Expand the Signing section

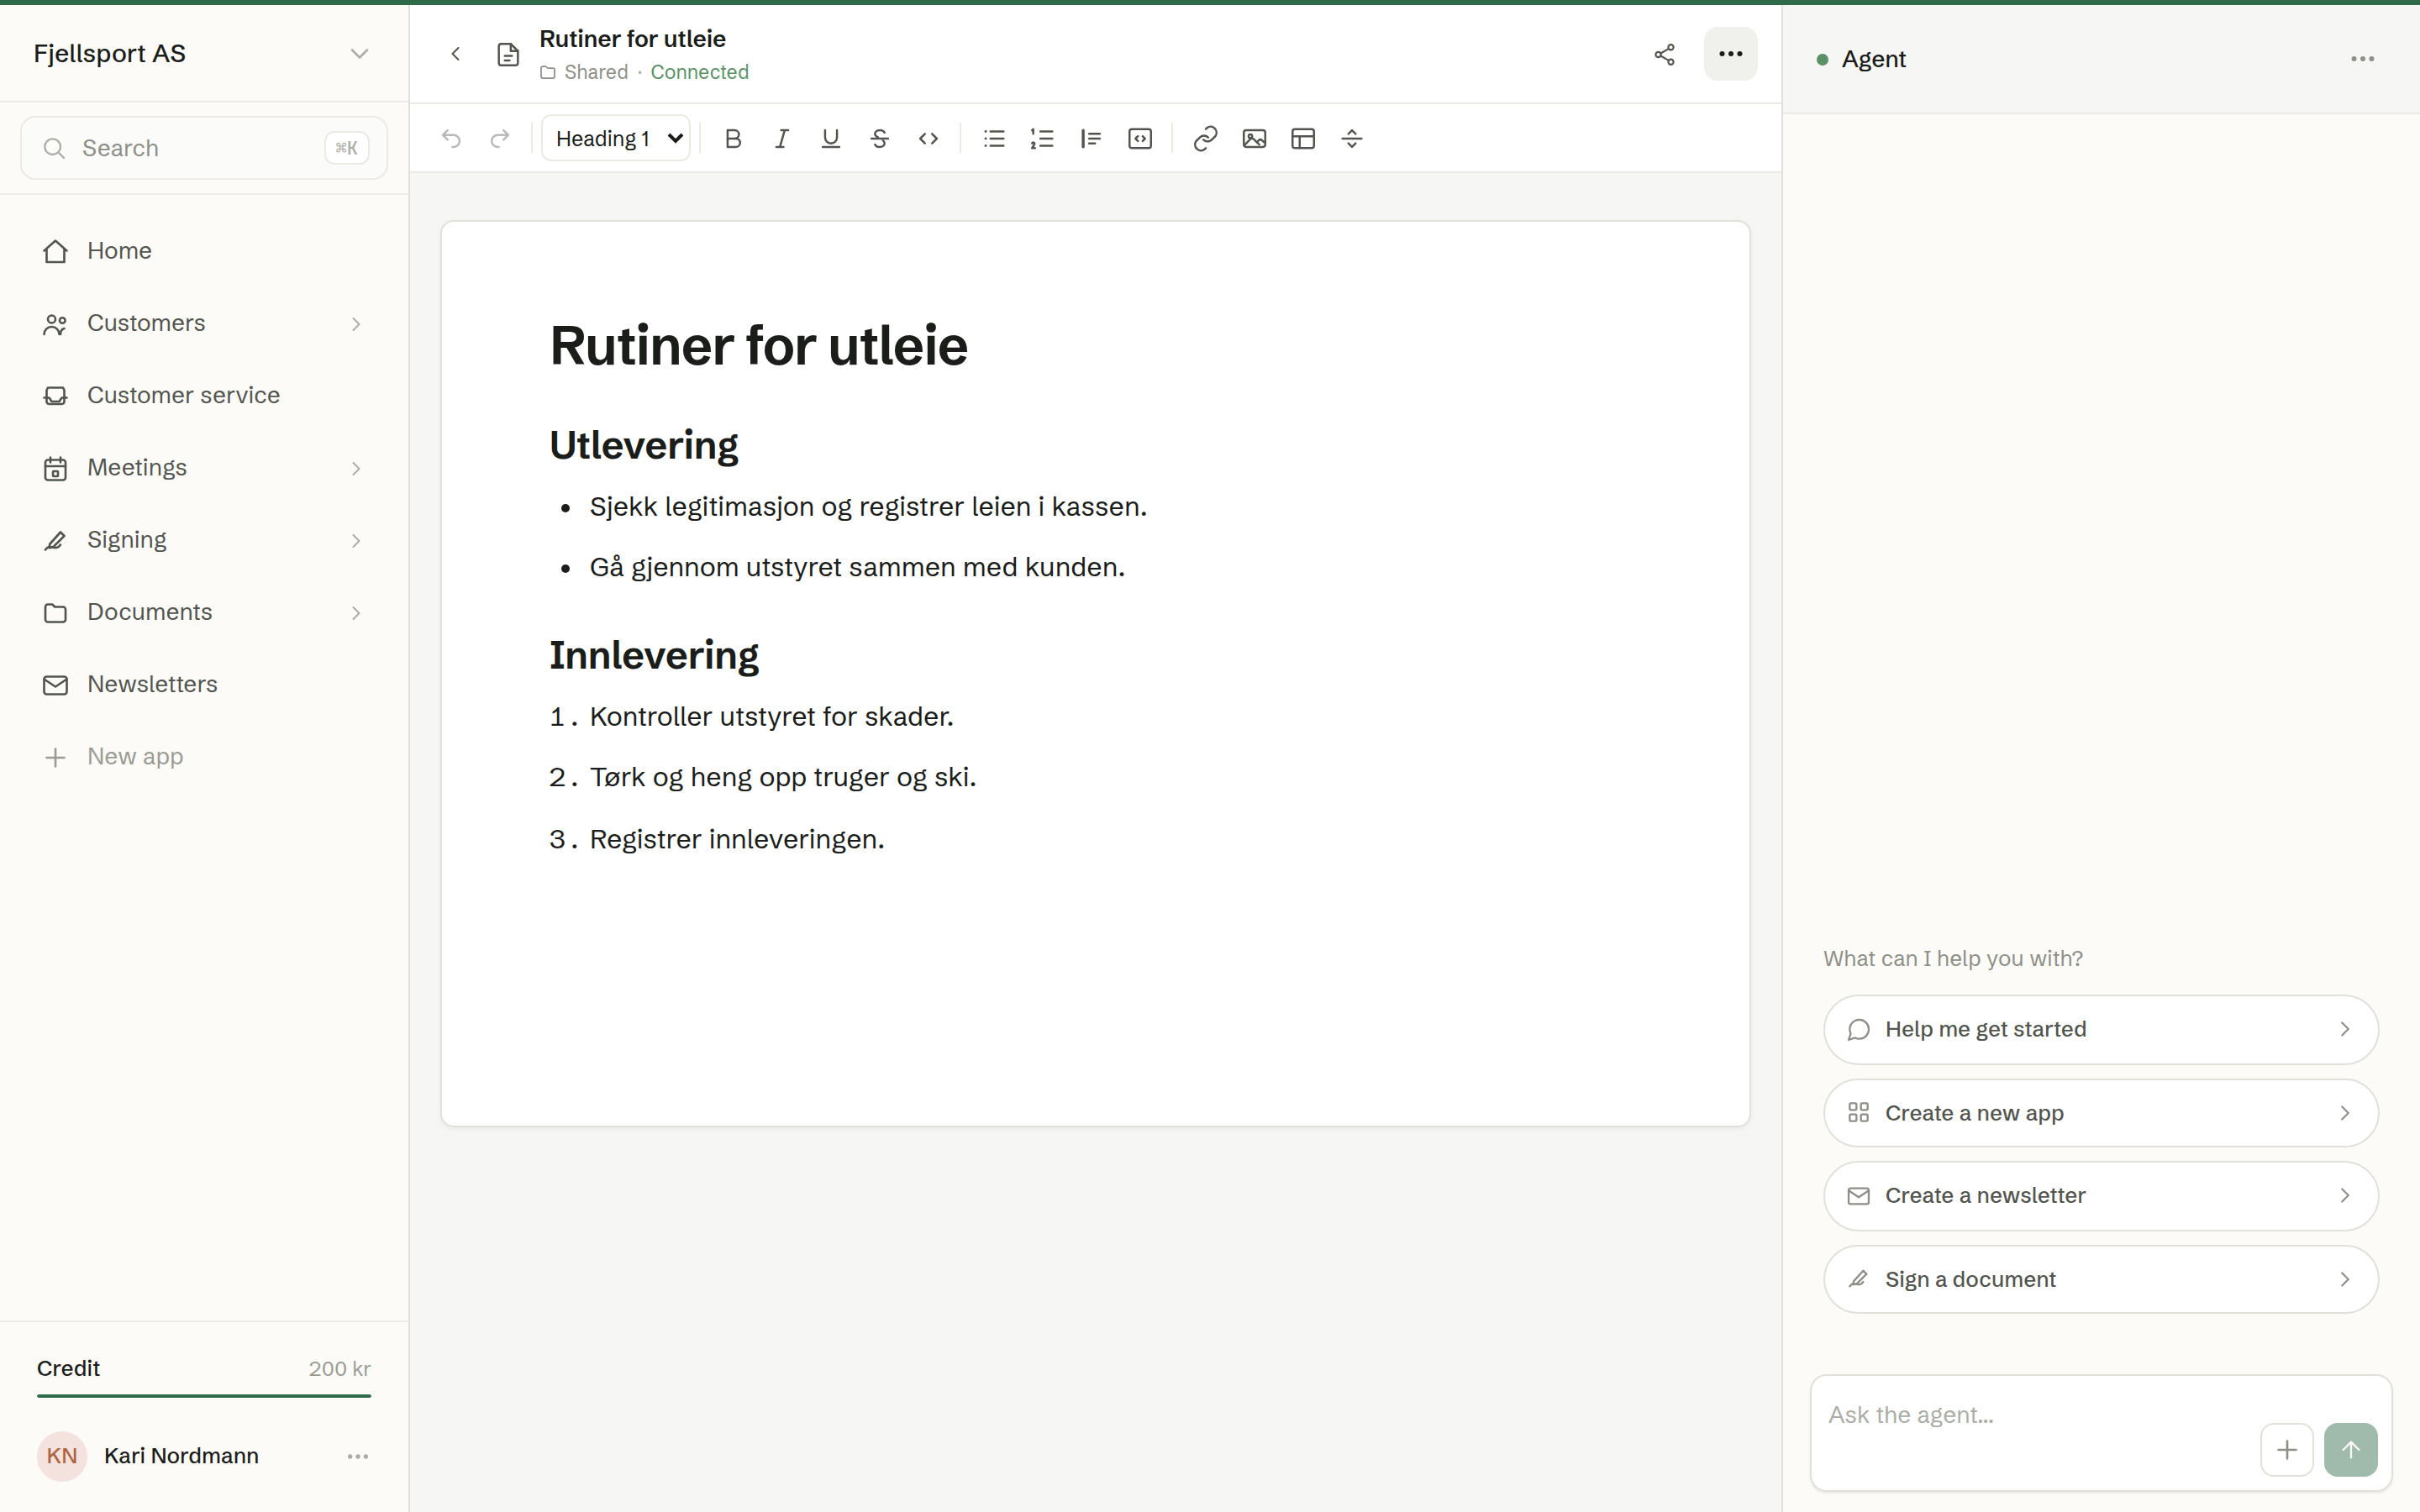(x=356, y=540)
